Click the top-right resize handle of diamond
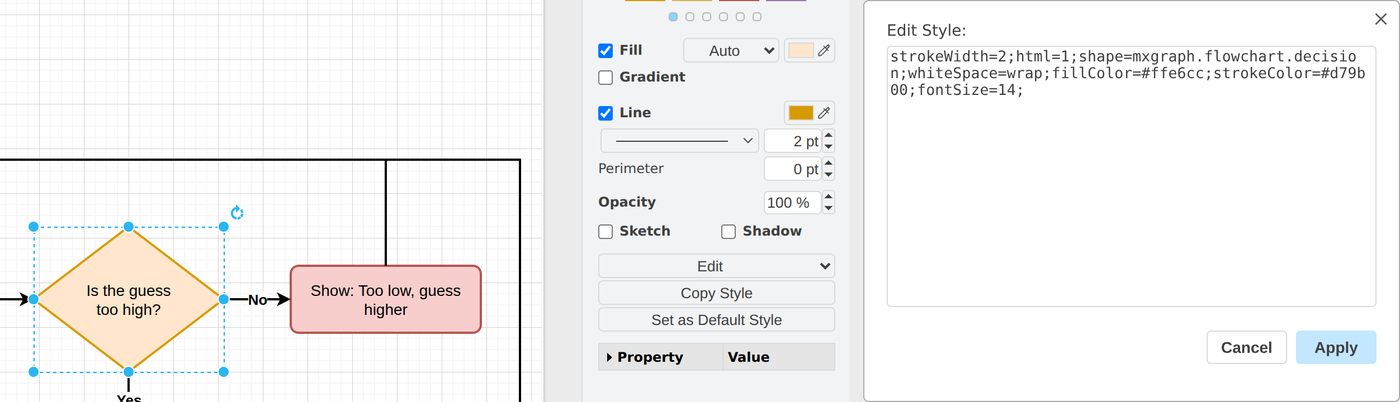 point(223,227)
